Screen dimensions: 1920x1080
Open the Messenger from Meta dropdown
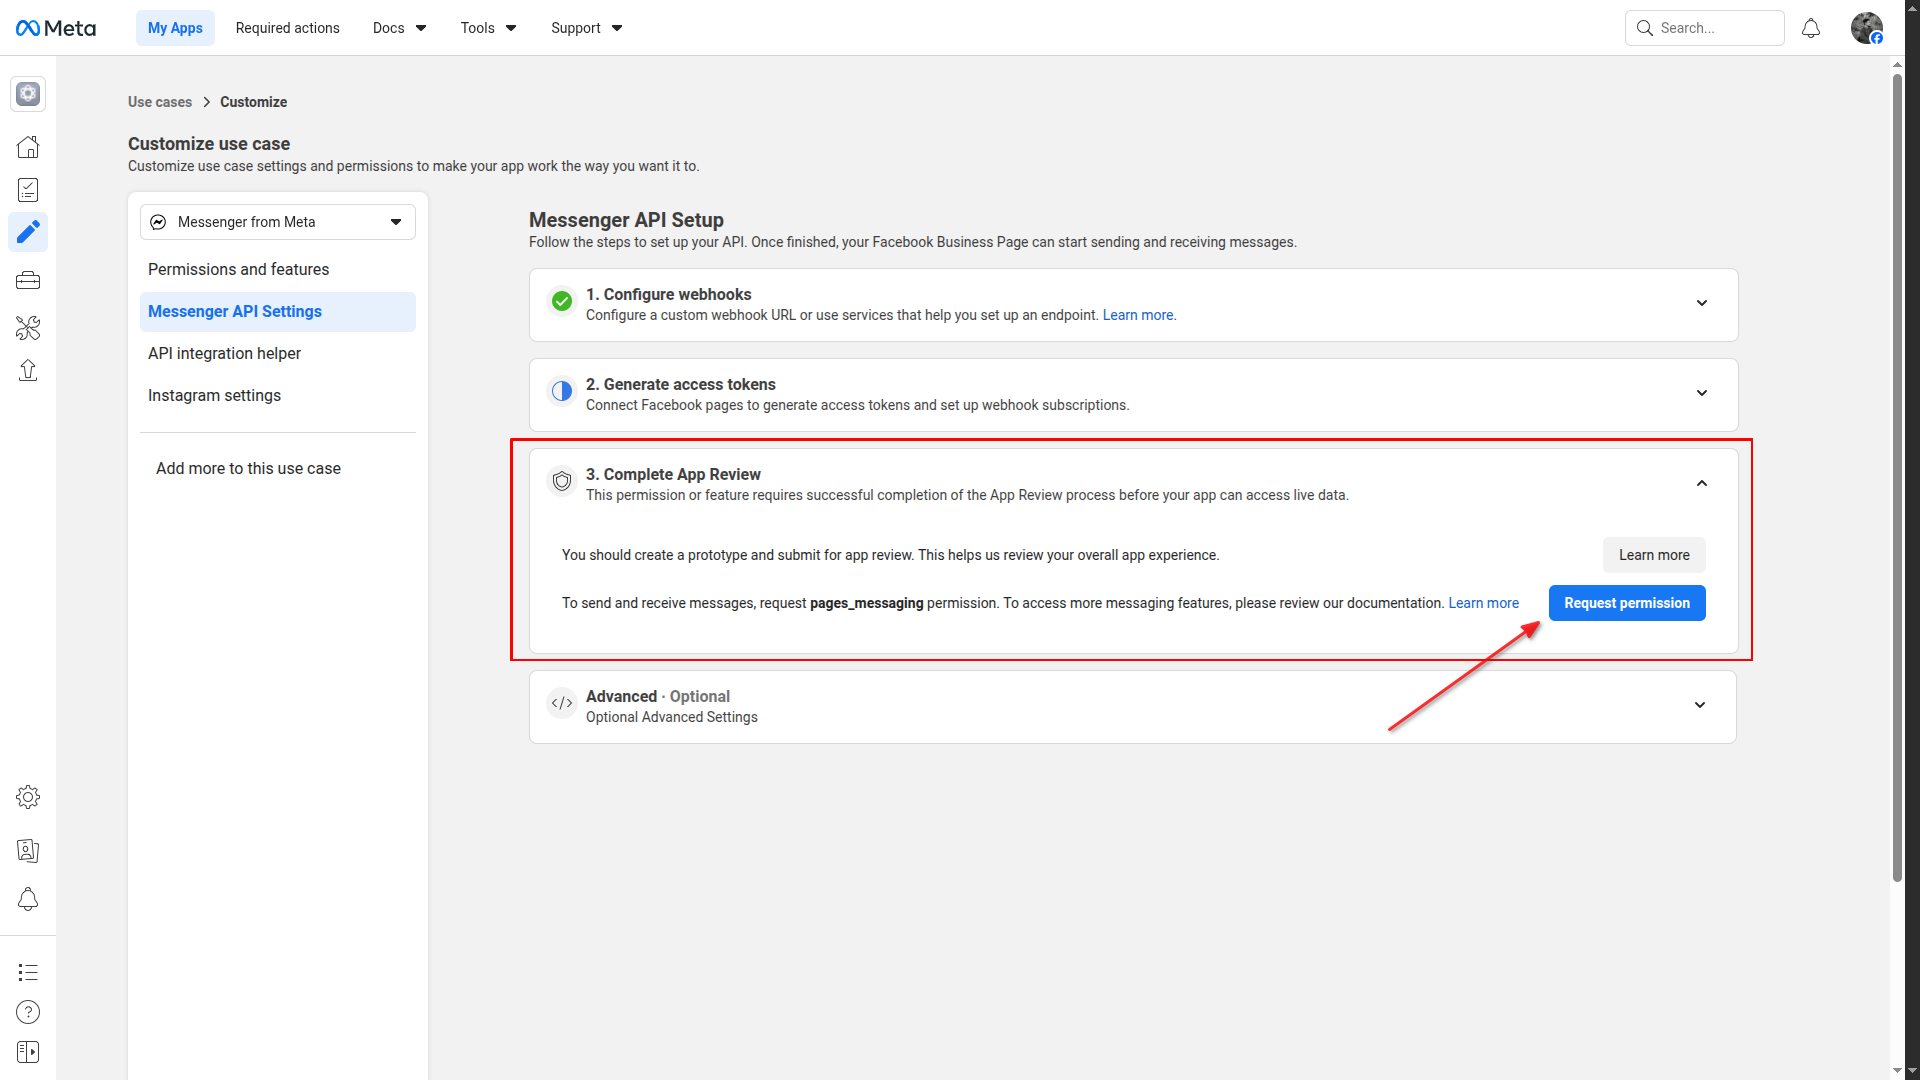click(277, 222)
